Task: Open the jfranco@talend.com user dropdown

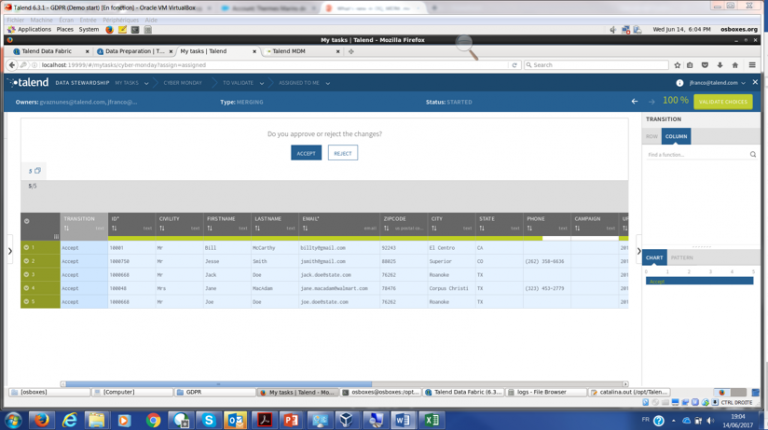Action: [x=718, y=83]
